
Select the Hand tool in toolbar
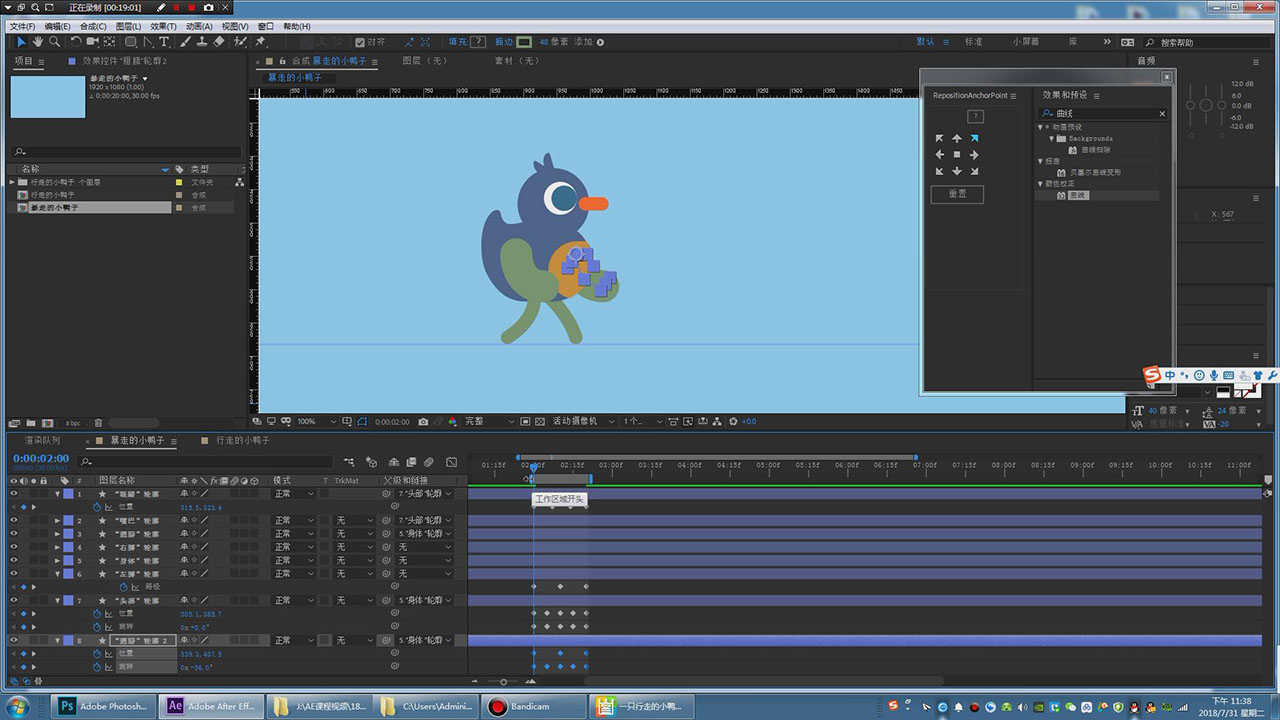tap(38, 42)
